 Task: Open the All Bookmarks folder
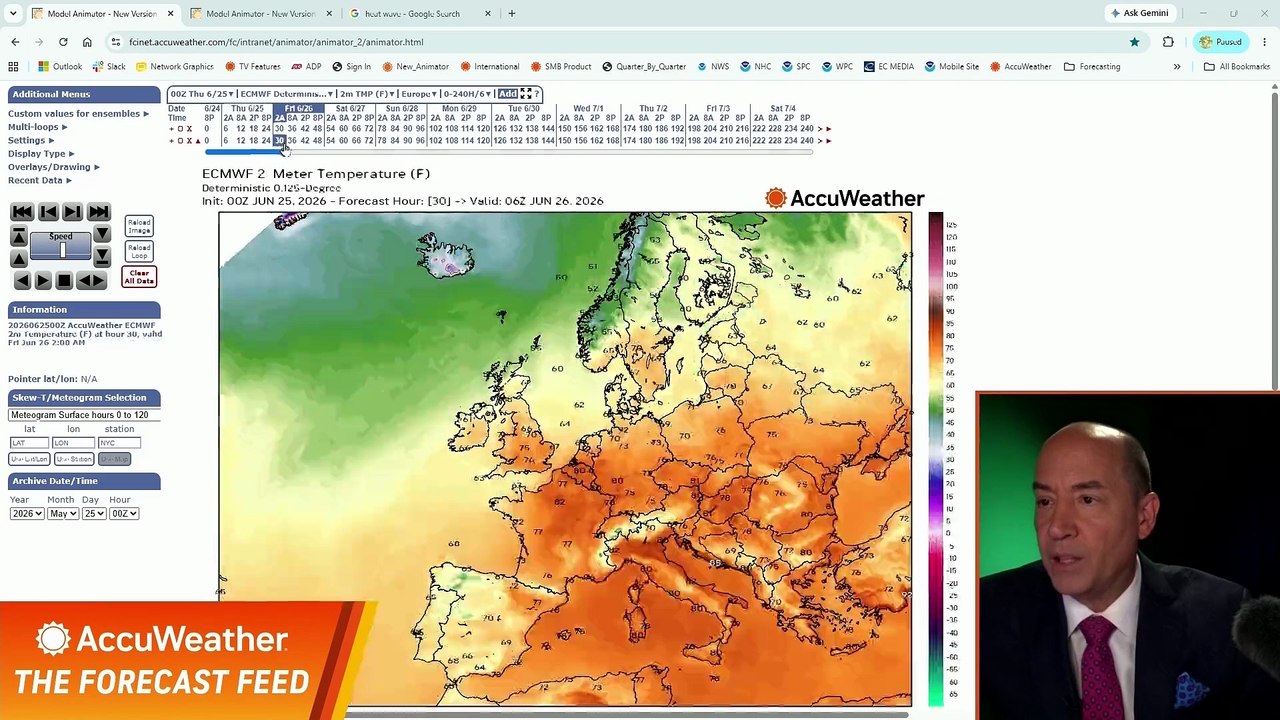tap(1237, 66)
